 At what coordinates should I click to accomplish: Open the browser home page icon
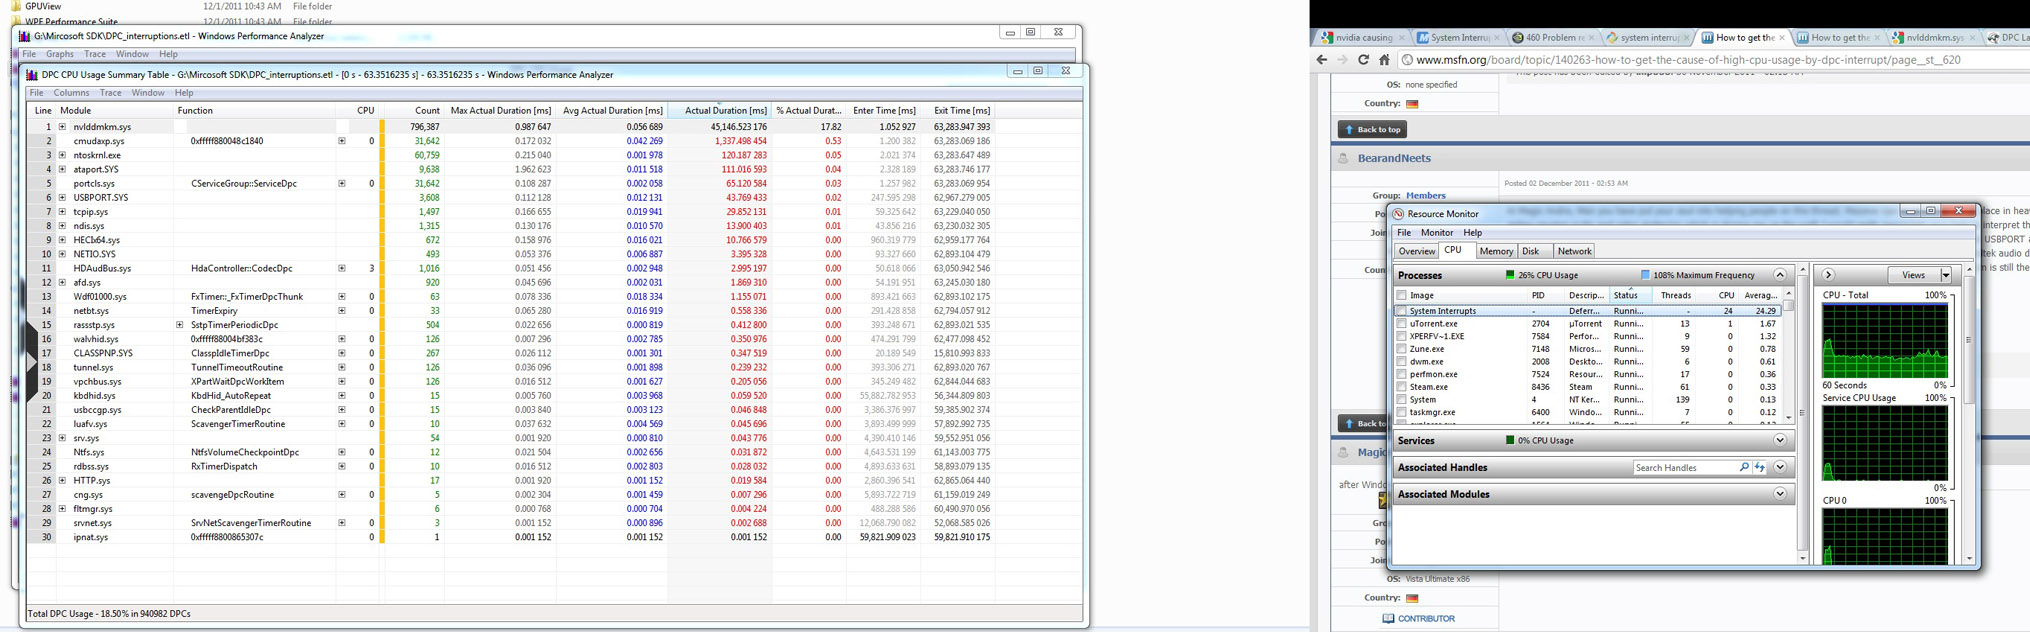[1384, 60]
